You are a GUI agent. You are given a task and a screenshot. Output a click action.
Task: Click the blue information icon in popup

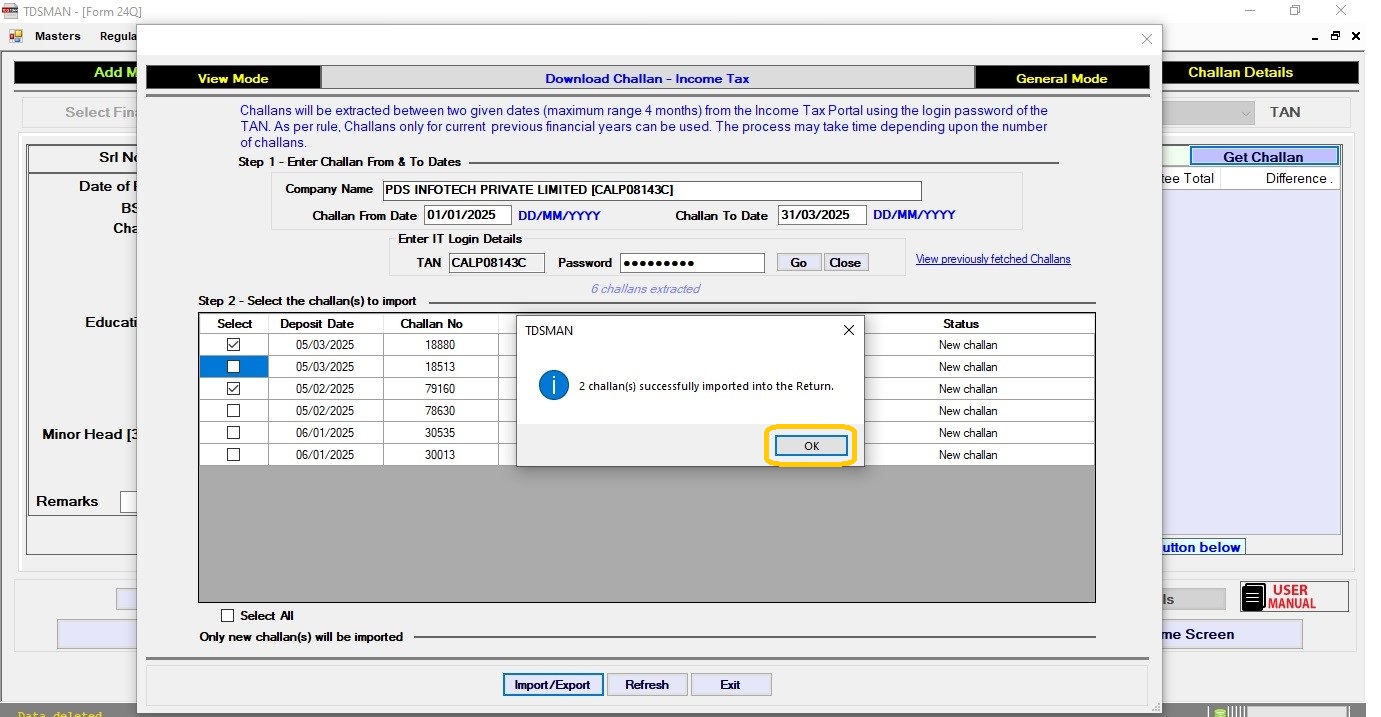(x=553, y=385)
